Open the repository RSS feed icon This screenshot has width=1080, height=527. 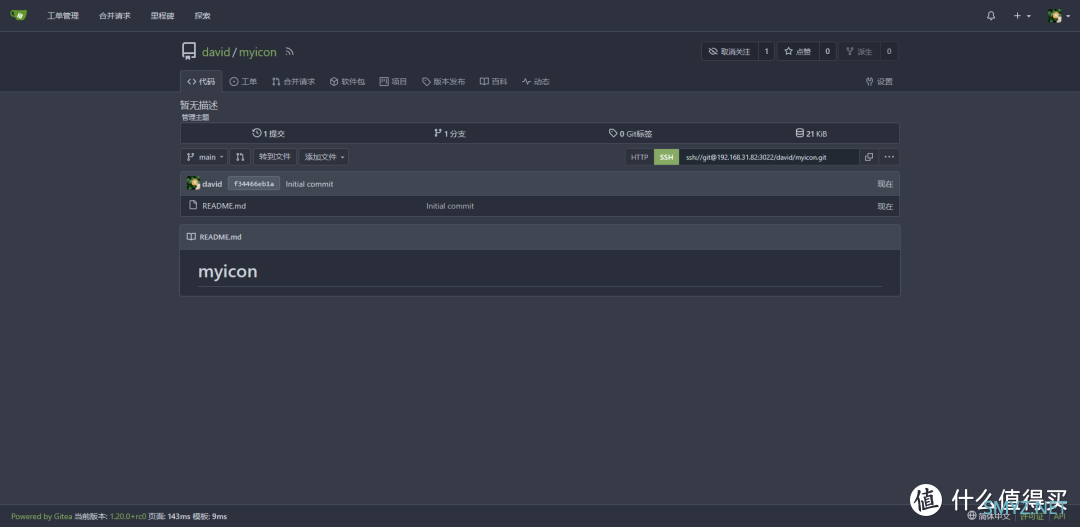coord(290,52)
